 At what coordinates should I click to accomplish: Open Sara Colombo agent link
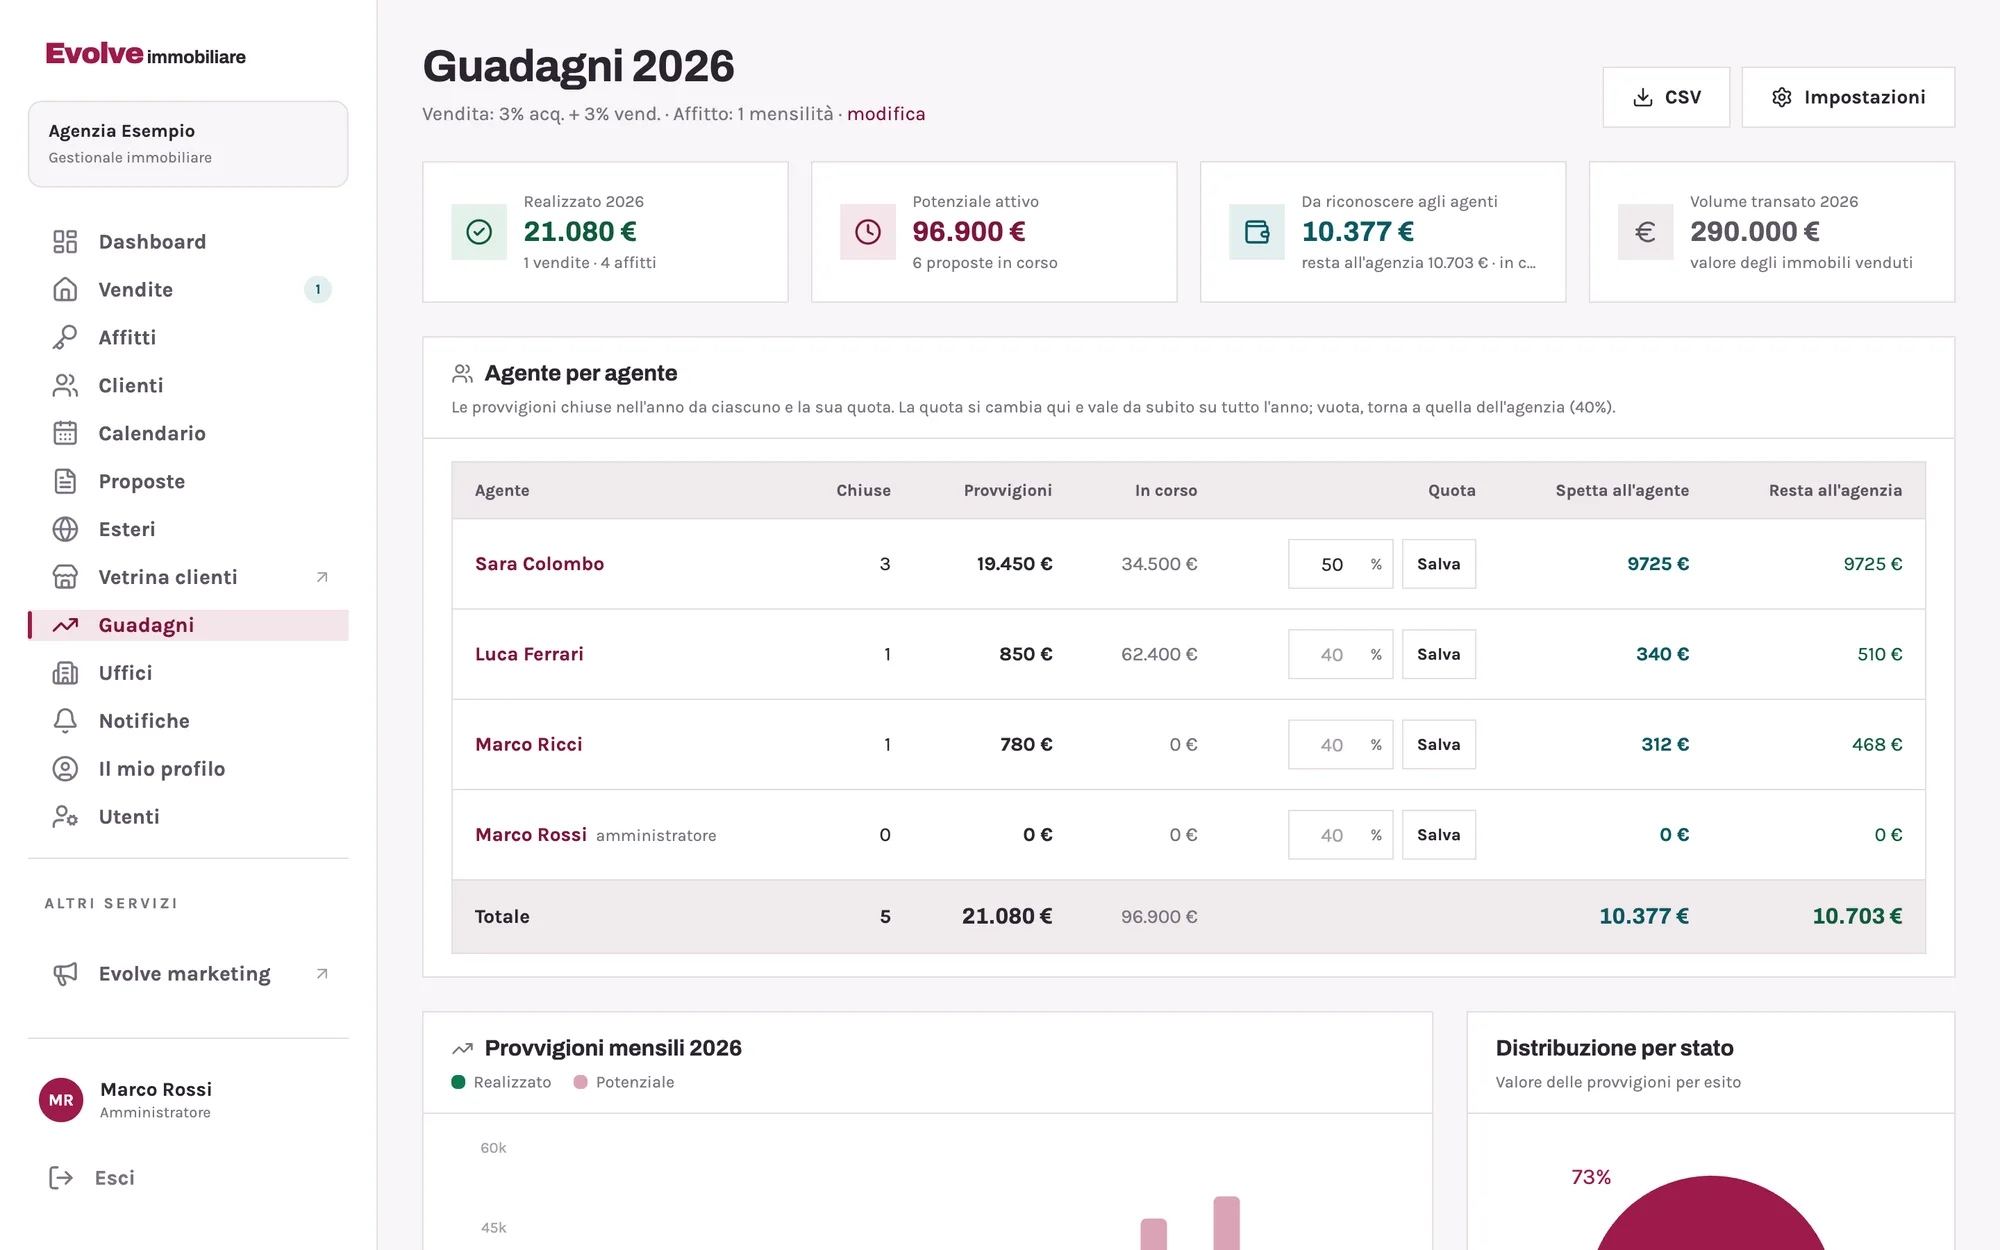tap(540, 565)
